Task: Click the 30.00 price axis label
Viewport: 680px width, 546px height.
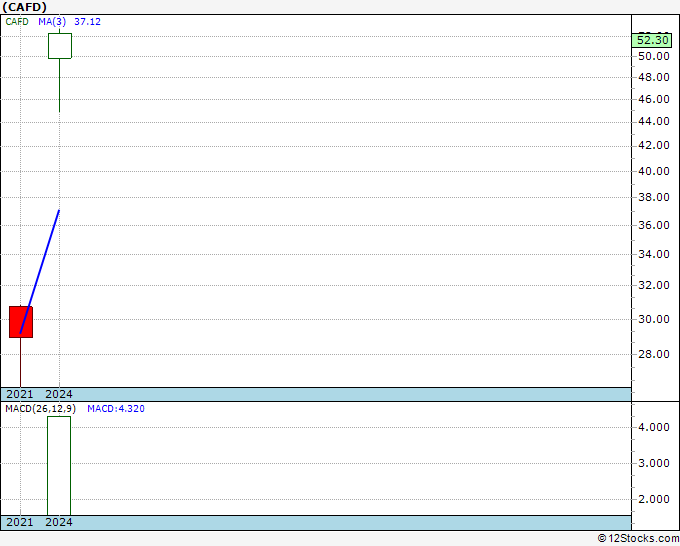Action: [x=654, y=319]
